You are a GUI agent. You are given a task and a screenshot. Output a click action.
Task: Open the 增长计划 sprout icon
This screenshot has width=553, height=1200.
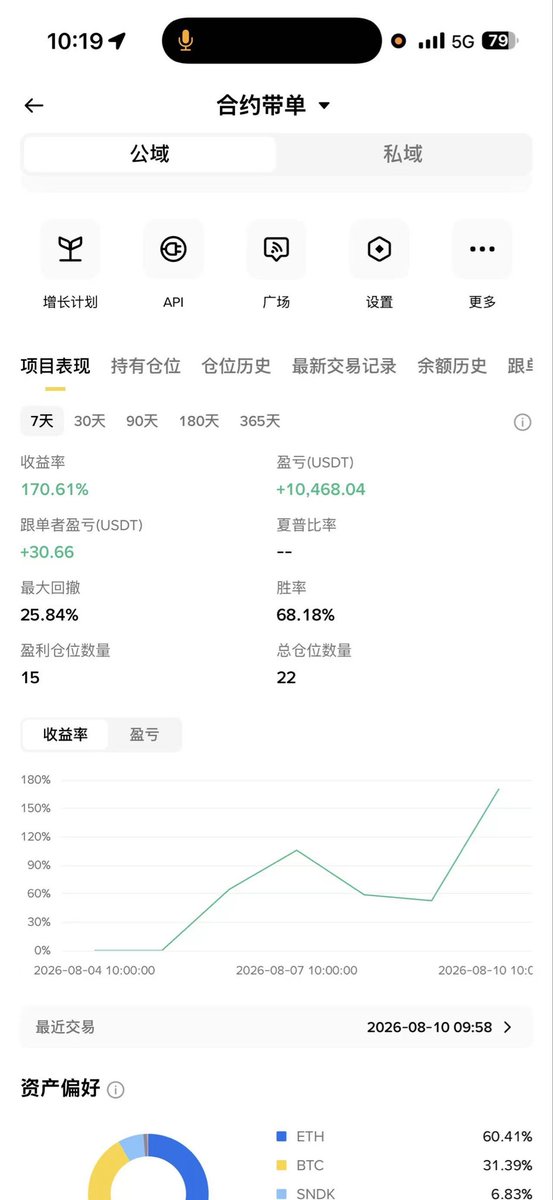click(x=70, y=249)
